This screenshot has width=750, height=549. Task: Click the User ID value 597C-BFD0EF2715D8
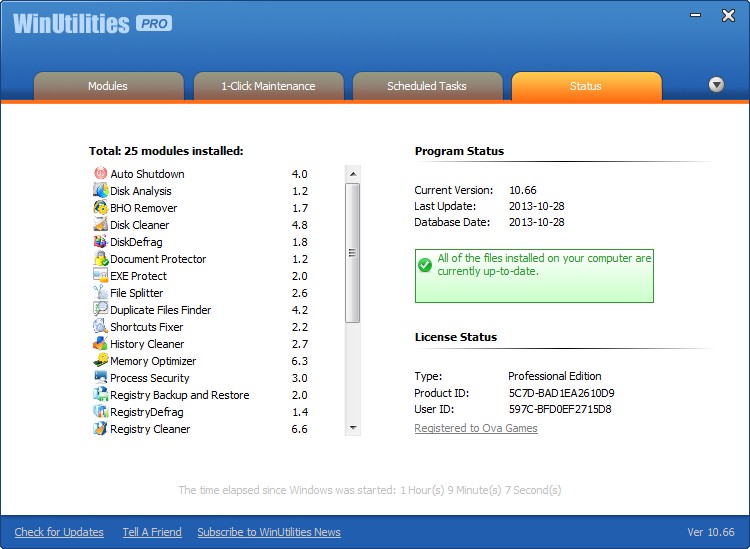(560, 409)
